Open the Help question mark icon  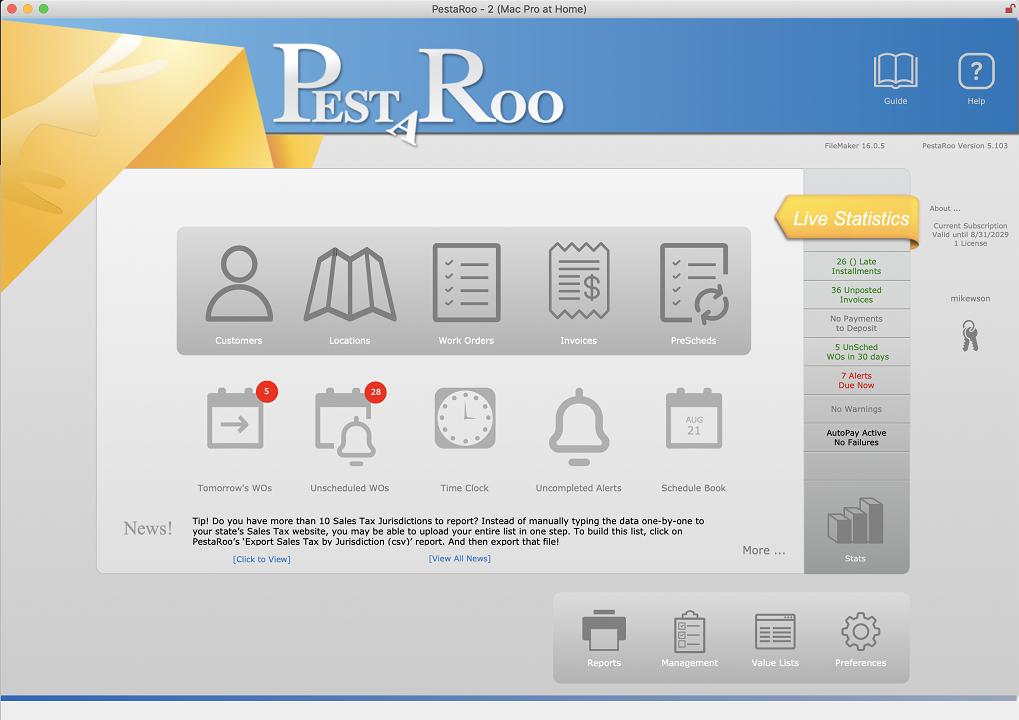976,71
